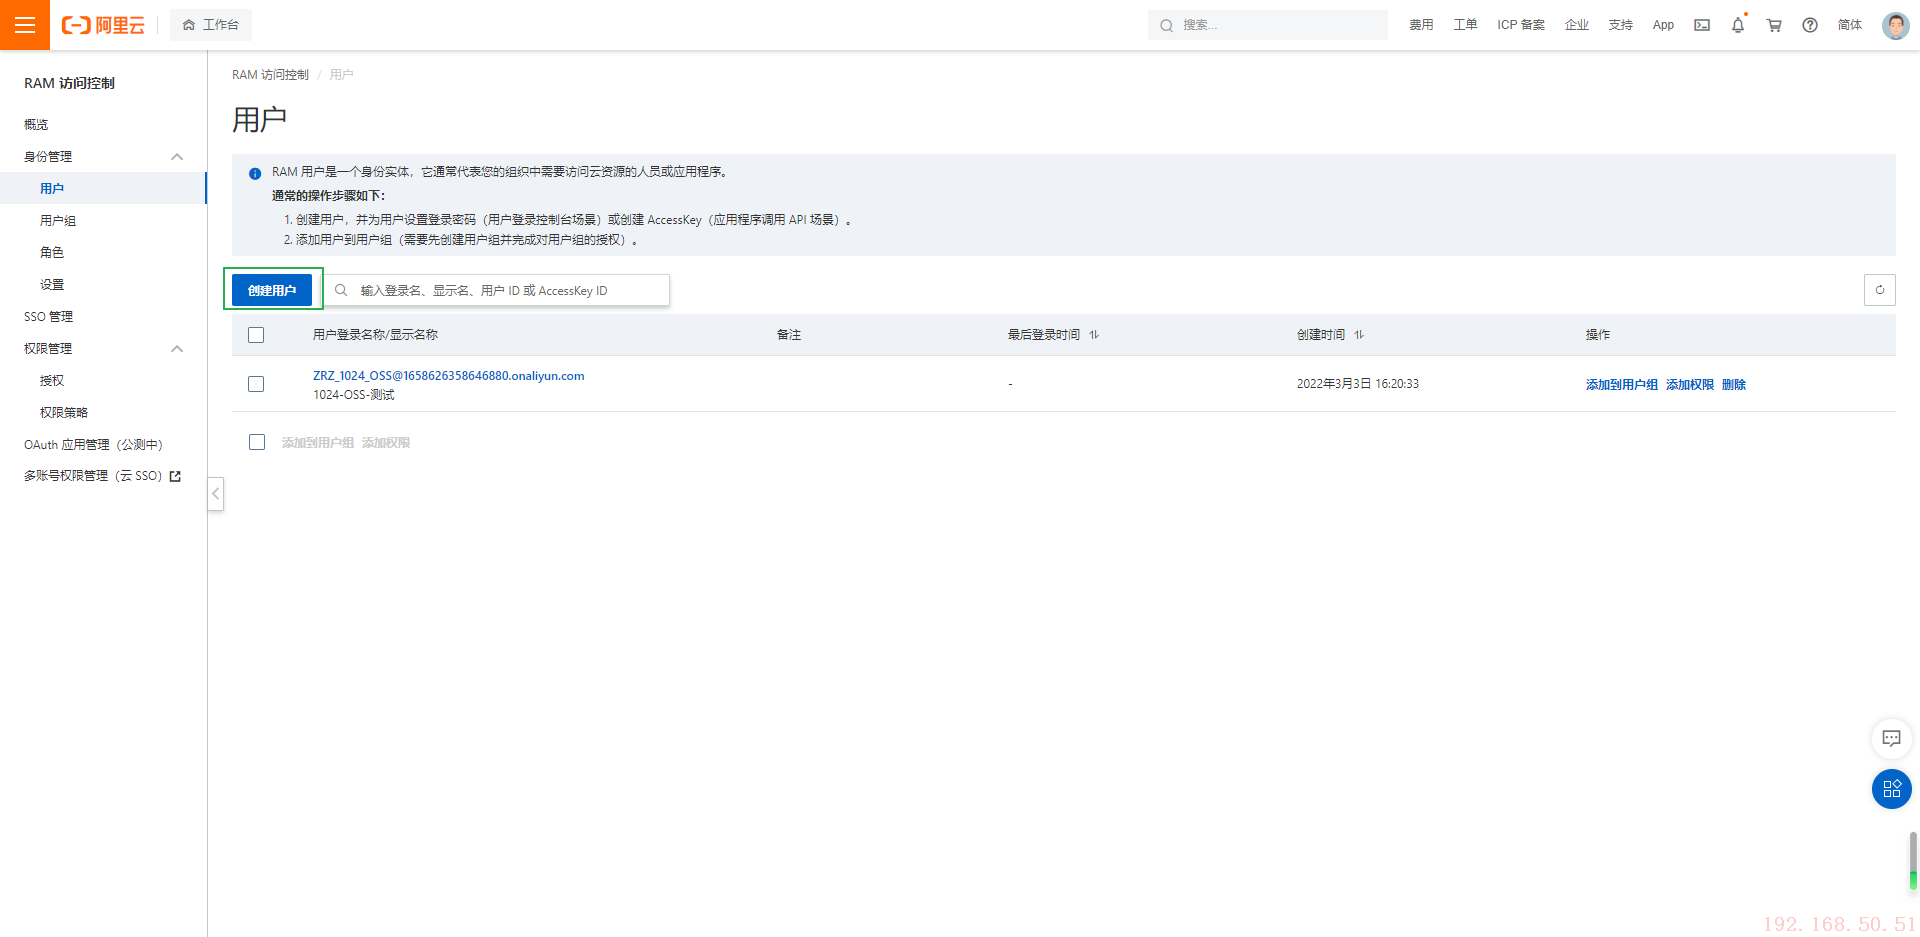Image resolution: width=1920 pixels, height=937 pixels.
Task: Open 费用 in the top navigation
Action: click(1421, 25)
